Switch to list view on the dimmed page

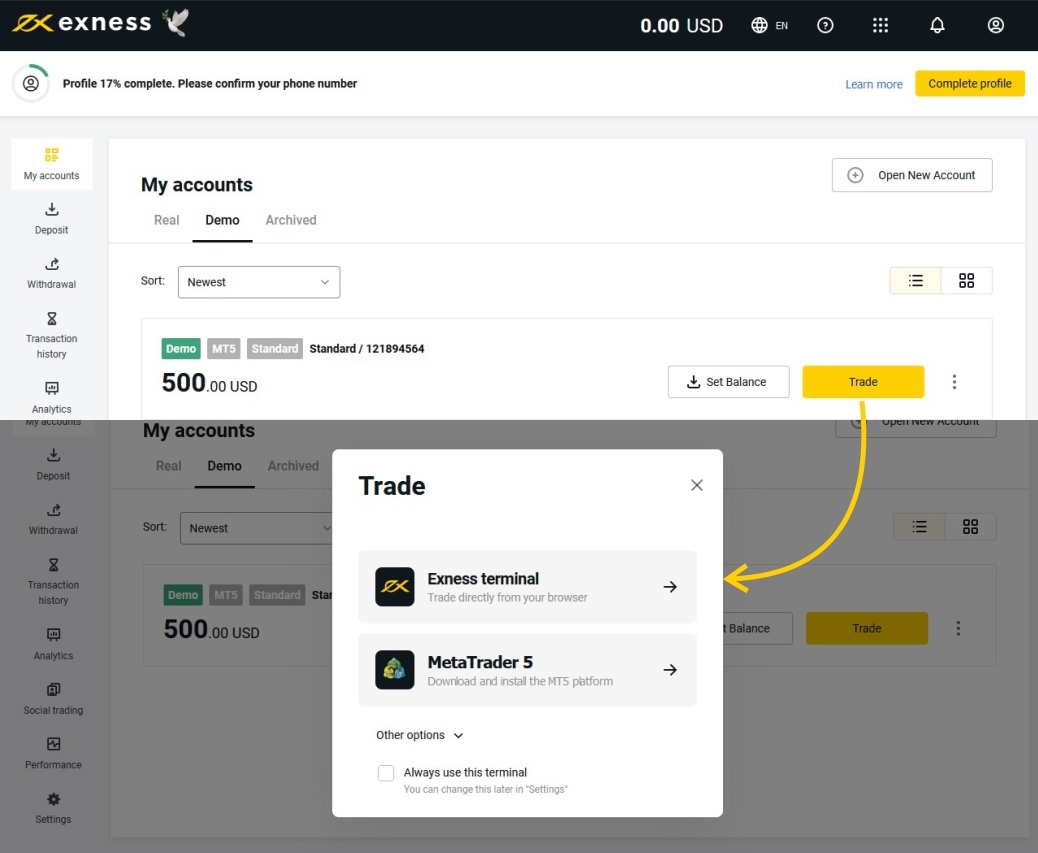(919, 527)
